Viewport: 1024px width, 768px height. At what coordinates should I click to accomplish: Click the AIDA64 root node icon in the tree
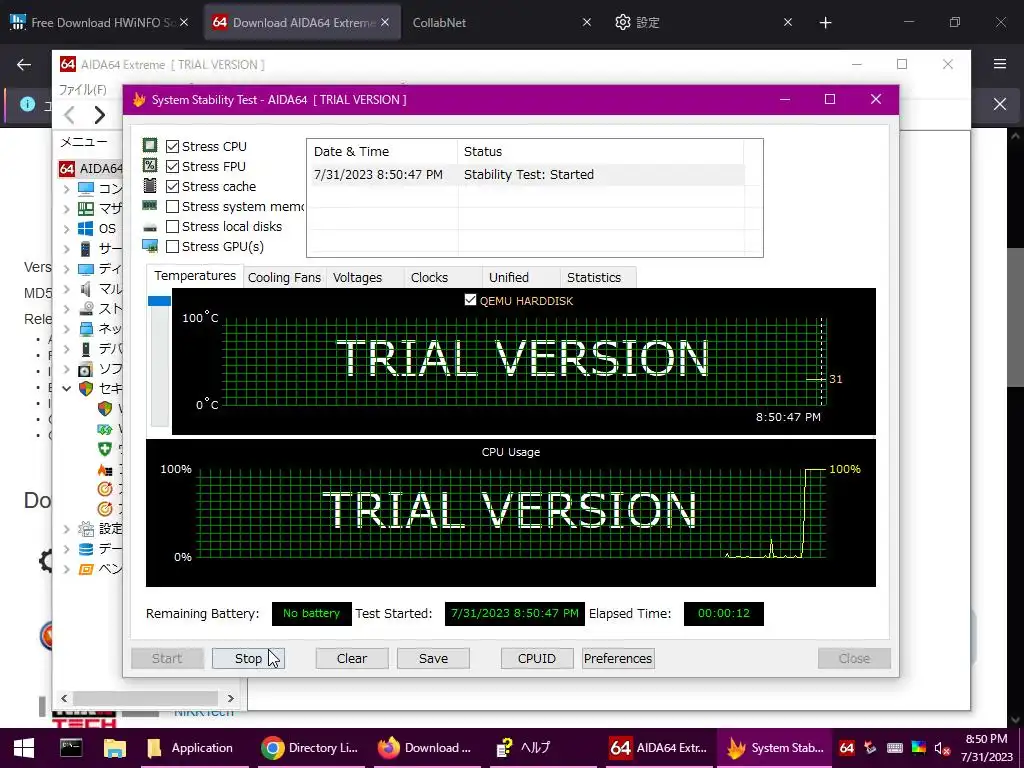pos(67,168)
